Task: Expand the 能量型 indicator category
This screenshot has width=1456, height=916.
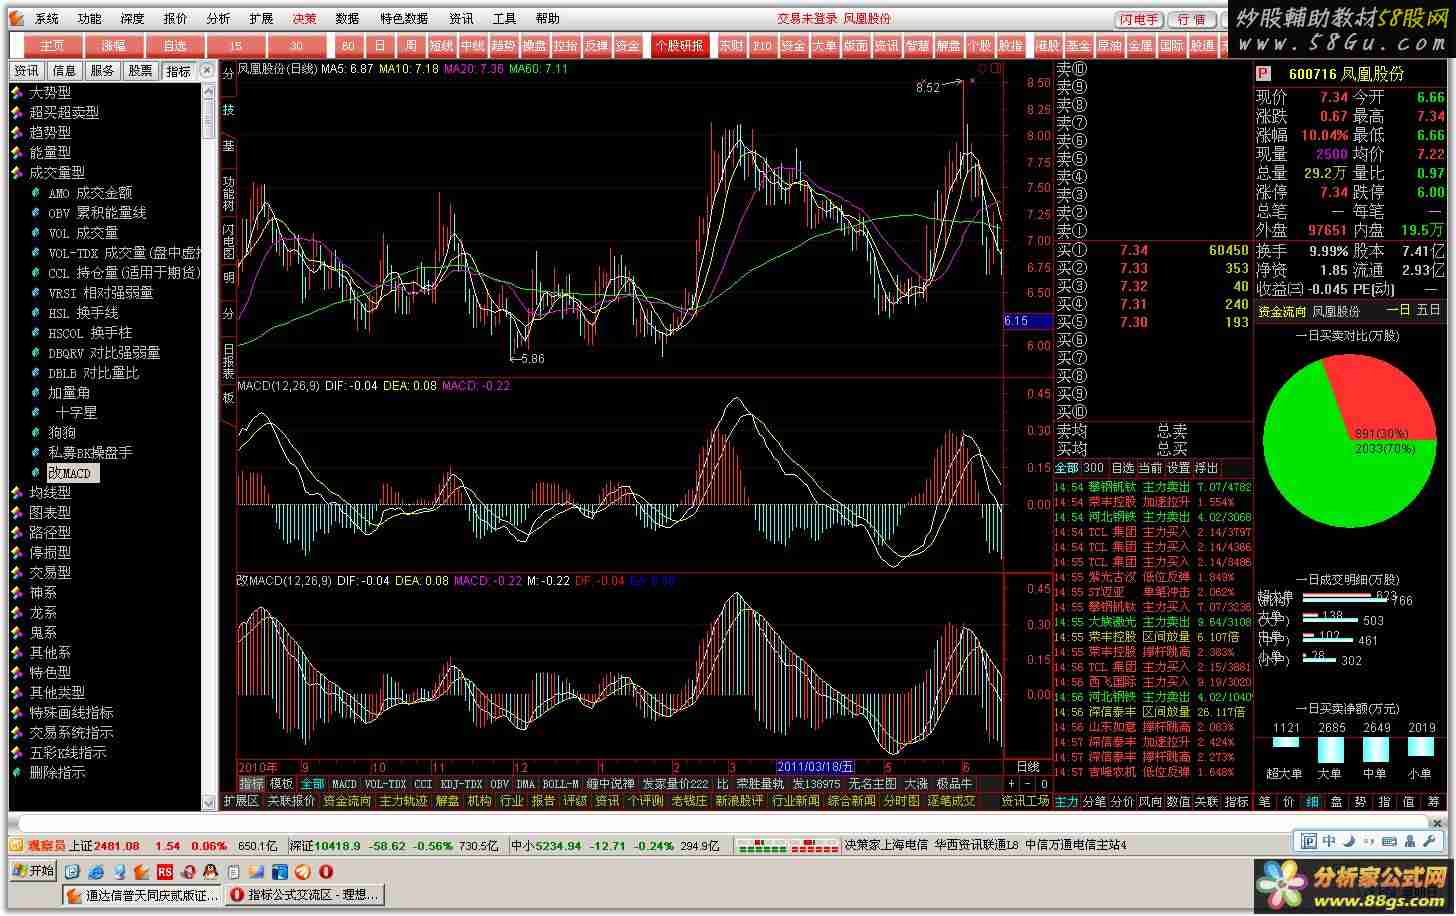Action: tap(50, 153)
